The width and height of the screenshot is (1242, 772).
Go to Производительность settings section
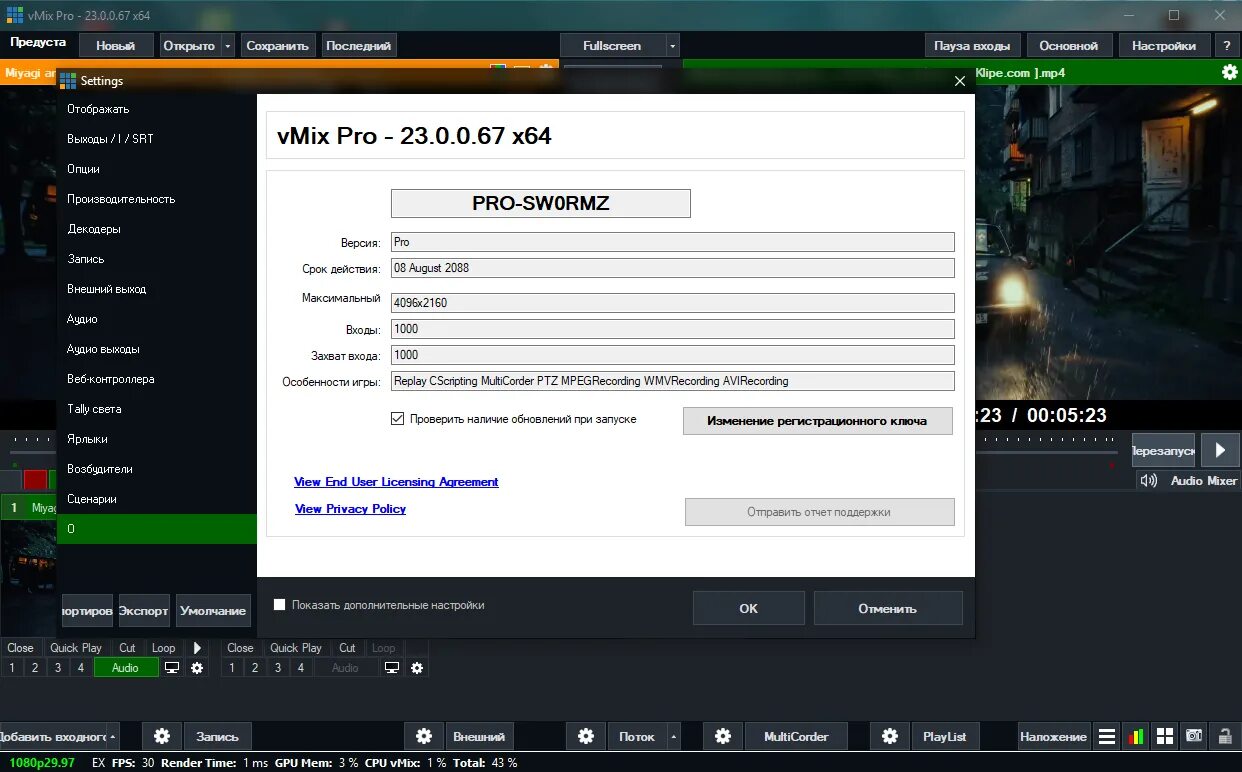click(x=156, y=199)
